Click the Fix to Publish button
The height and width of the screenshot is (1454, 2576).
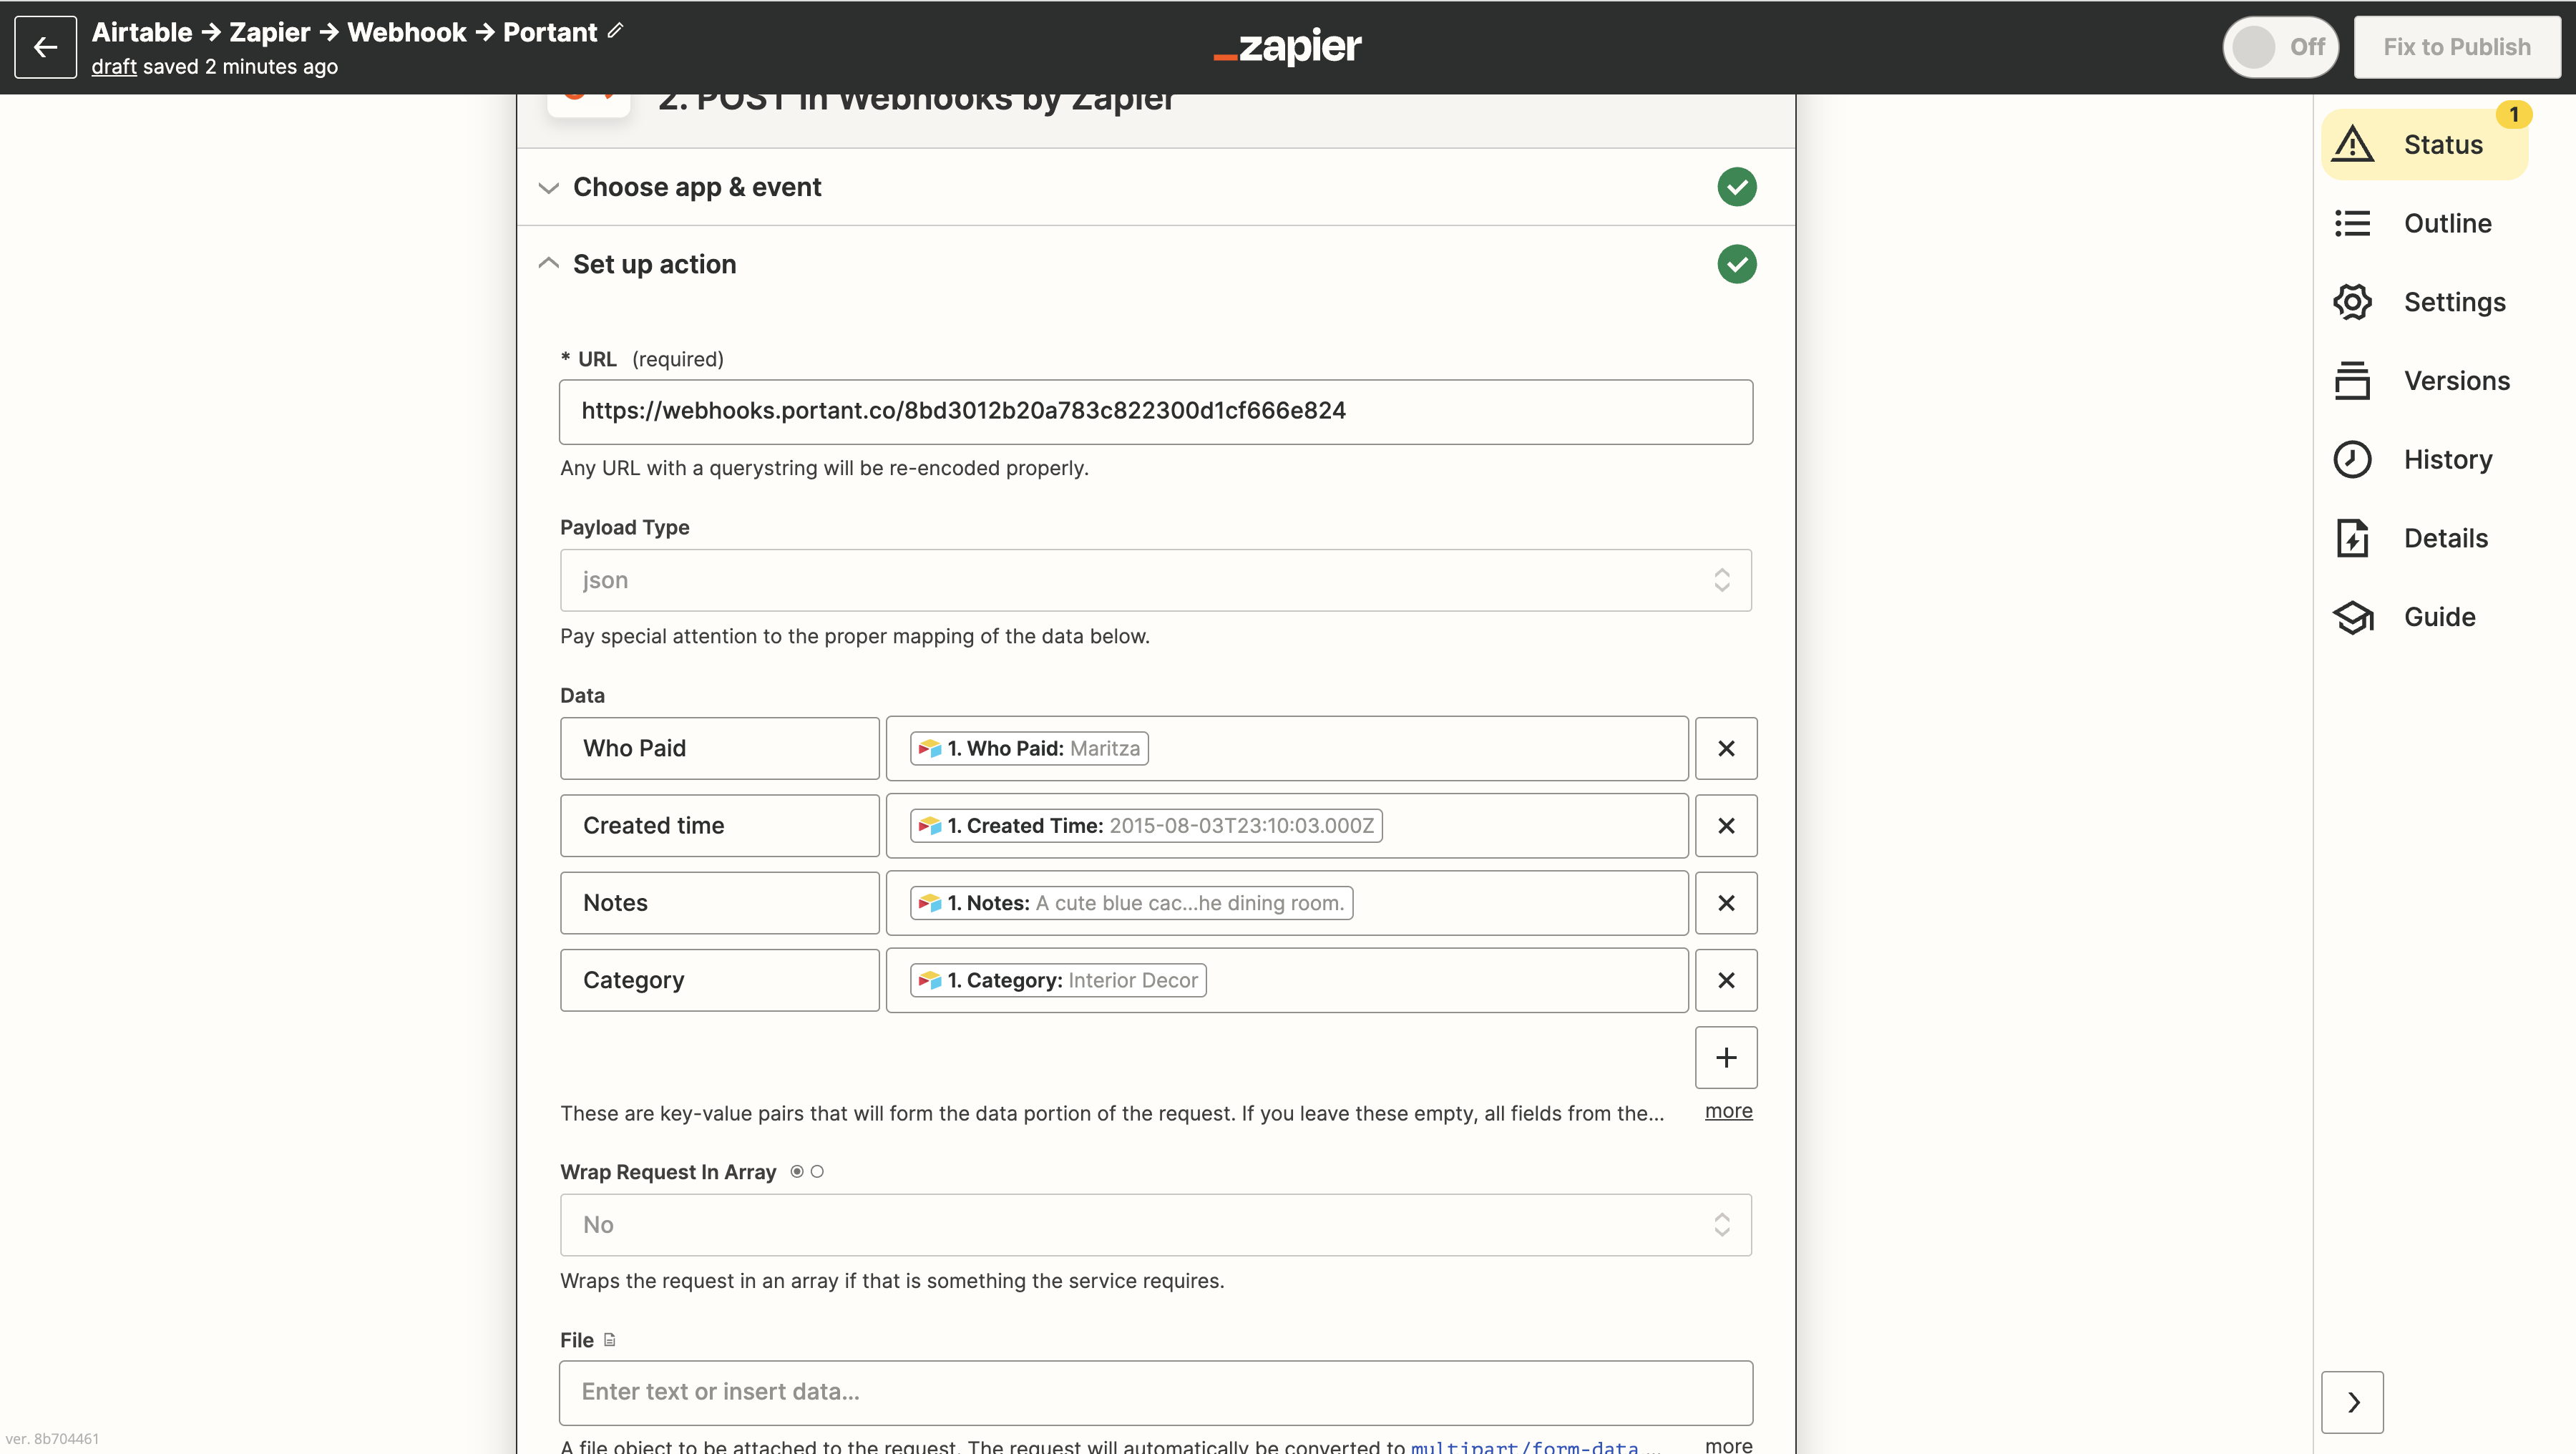click(2456, 47)
